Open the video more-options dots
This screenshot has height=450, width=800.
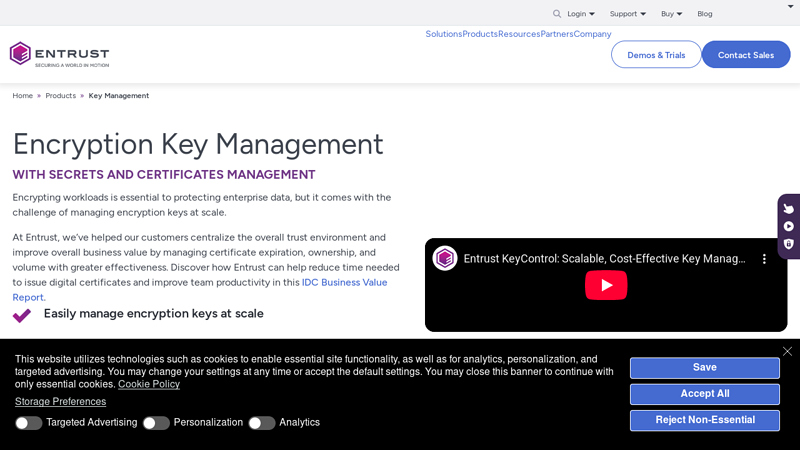(764, 259)
